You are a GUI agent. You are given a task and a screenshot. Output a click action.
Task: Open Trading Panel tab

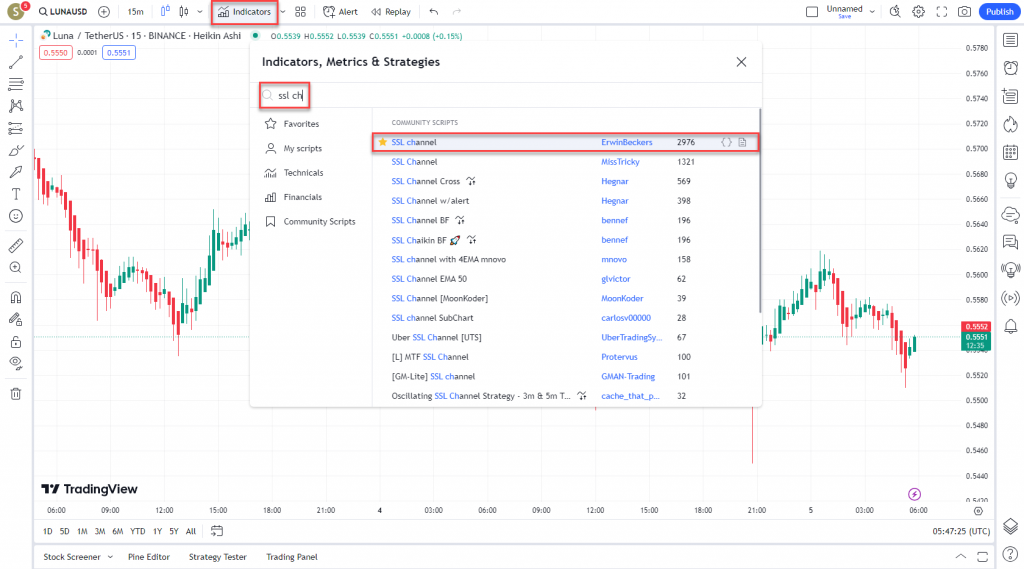292,557
